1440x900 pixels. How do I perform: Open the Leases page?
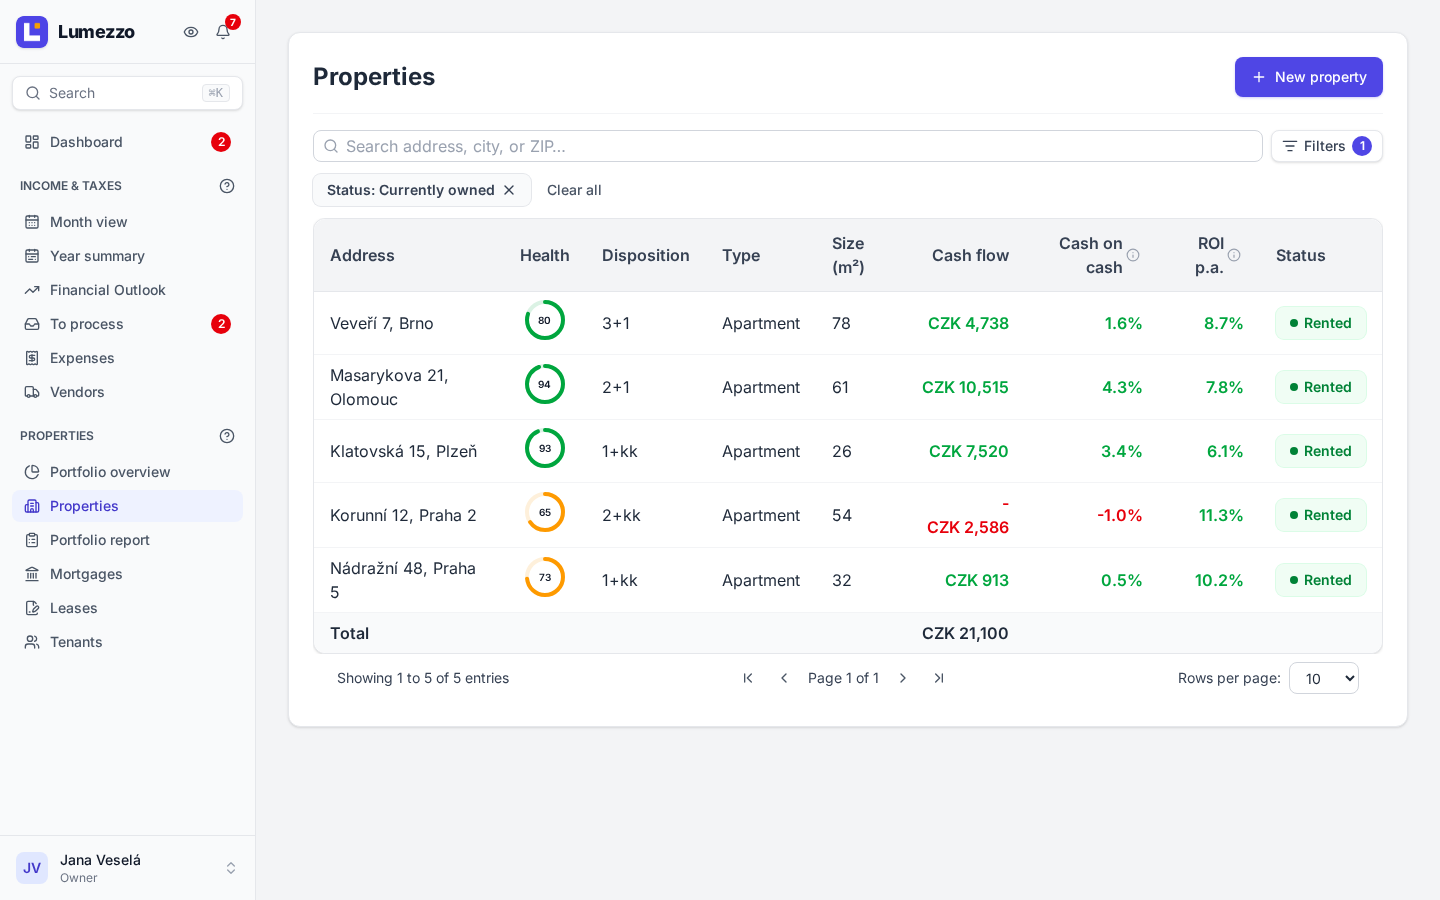click(x=127, y=608)
